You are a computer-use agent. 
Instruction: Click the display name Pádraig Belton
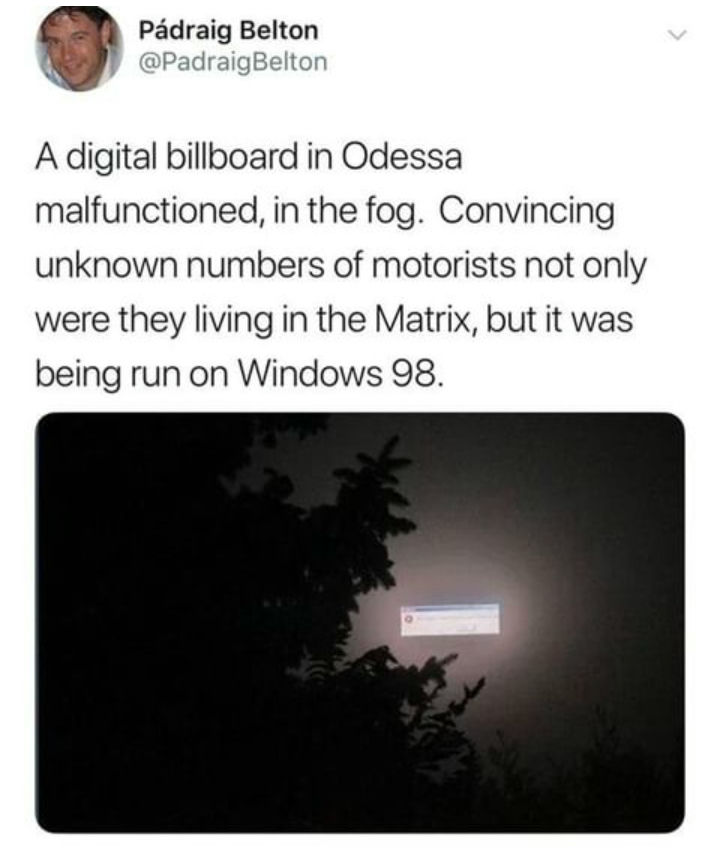point(228,30)
